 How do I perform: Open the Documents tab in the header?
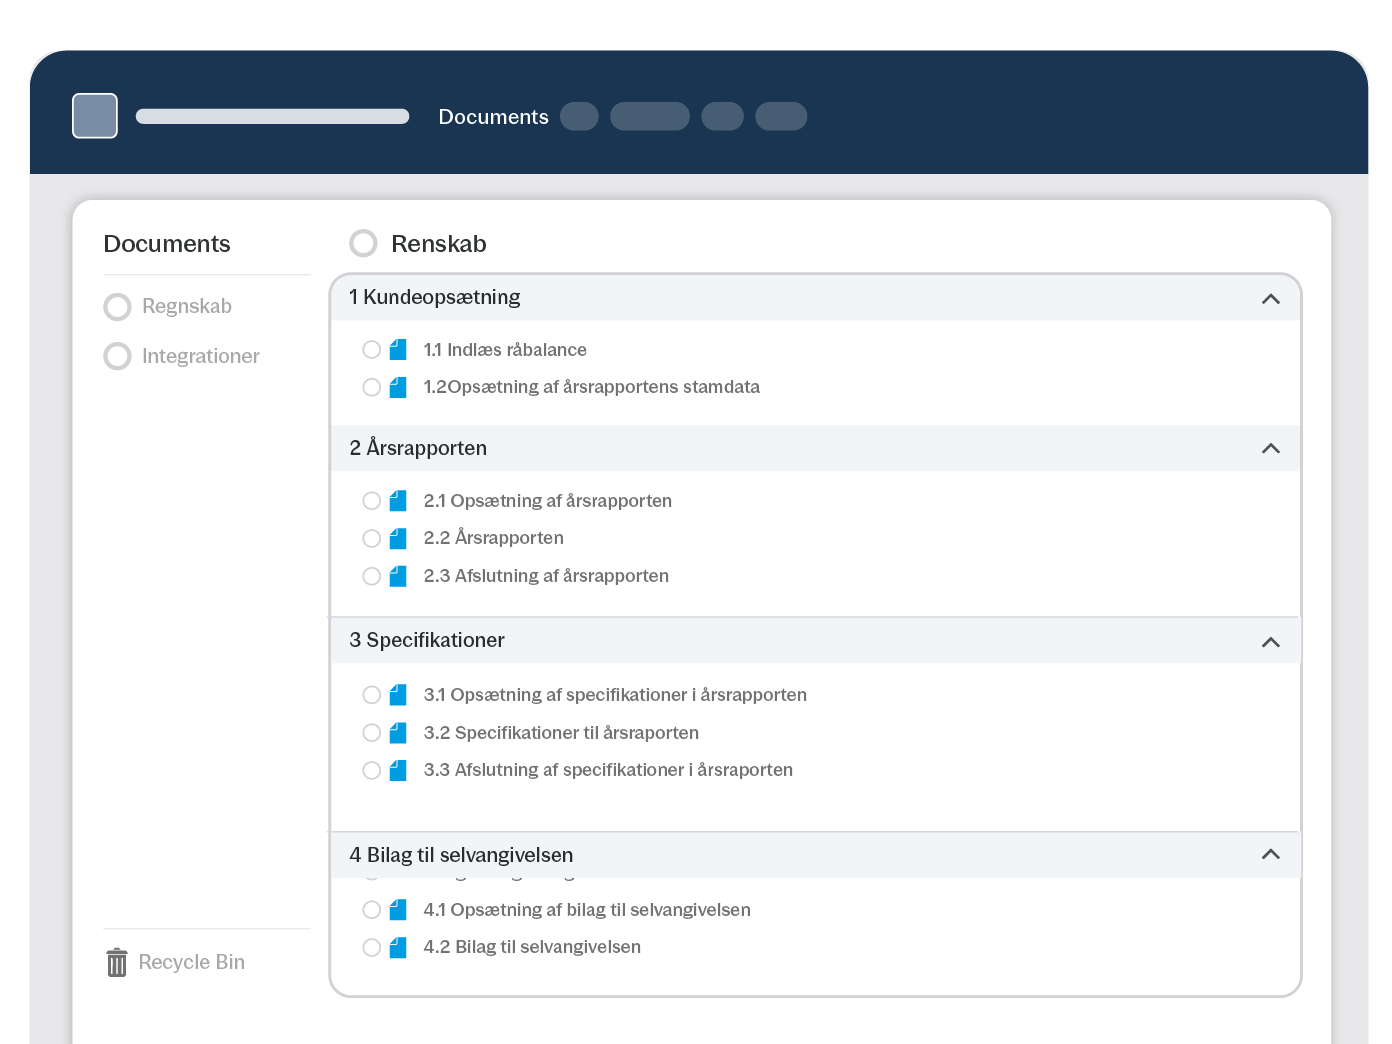pyautogui.click(x=493, y=117)
